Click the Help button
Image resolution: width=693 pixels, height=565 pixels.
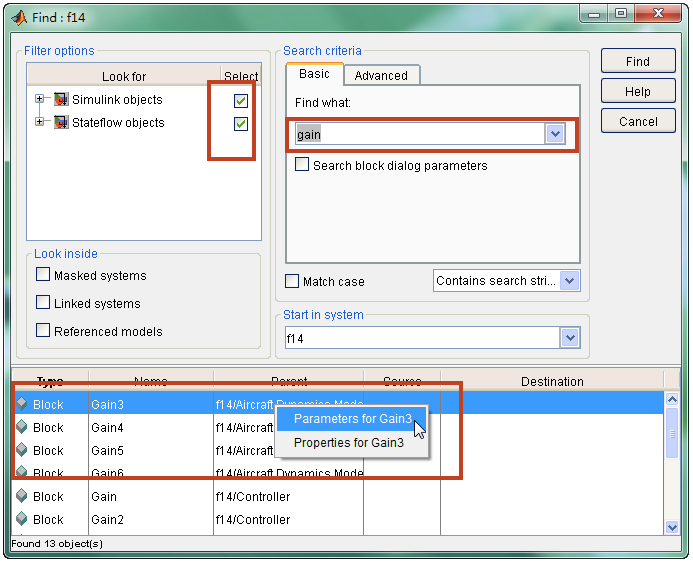click(638, 91)
